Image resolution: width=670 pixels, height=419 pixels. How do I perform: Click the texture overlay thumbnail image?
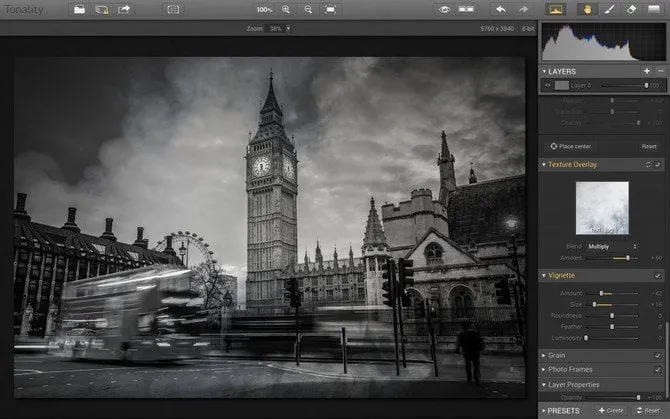(x=602, y=207)
